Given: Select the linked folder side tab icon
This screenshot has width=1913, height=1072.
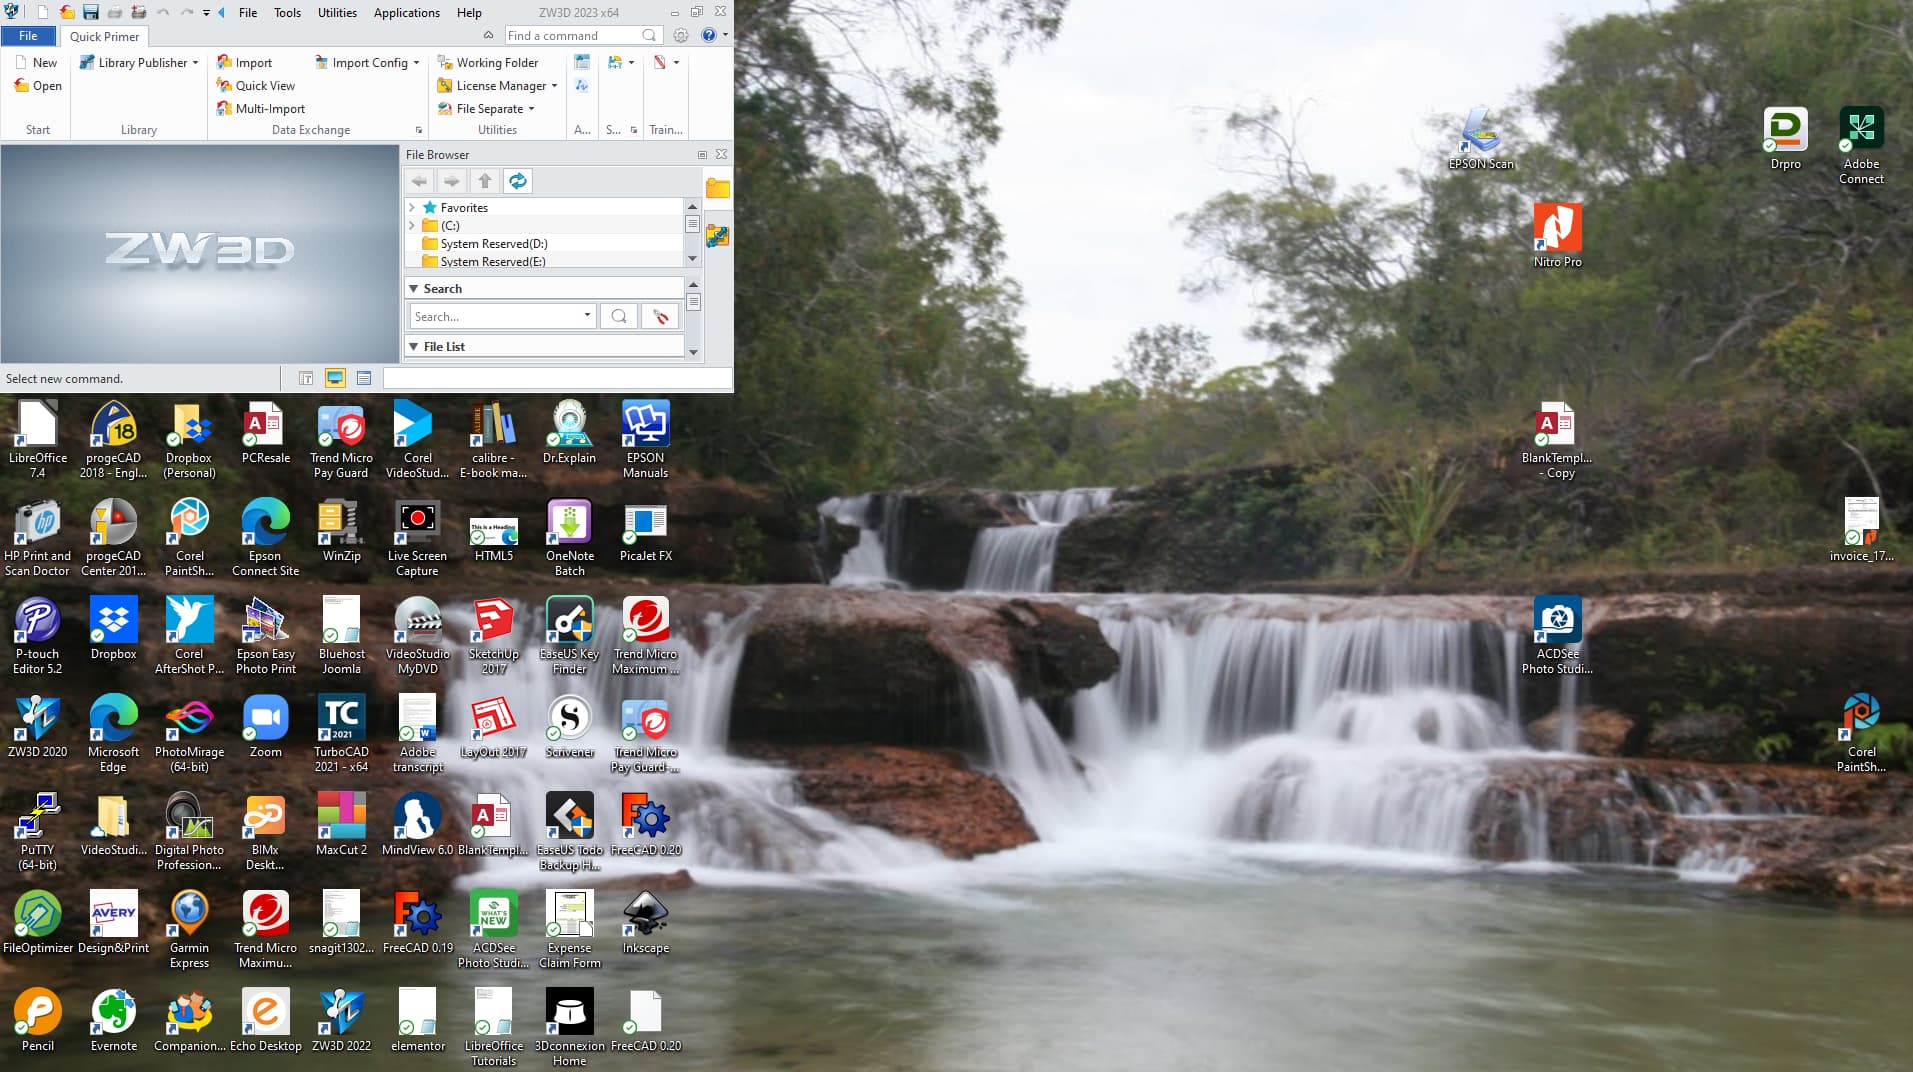Looking at the screenshot, I should tap(718, 236).
